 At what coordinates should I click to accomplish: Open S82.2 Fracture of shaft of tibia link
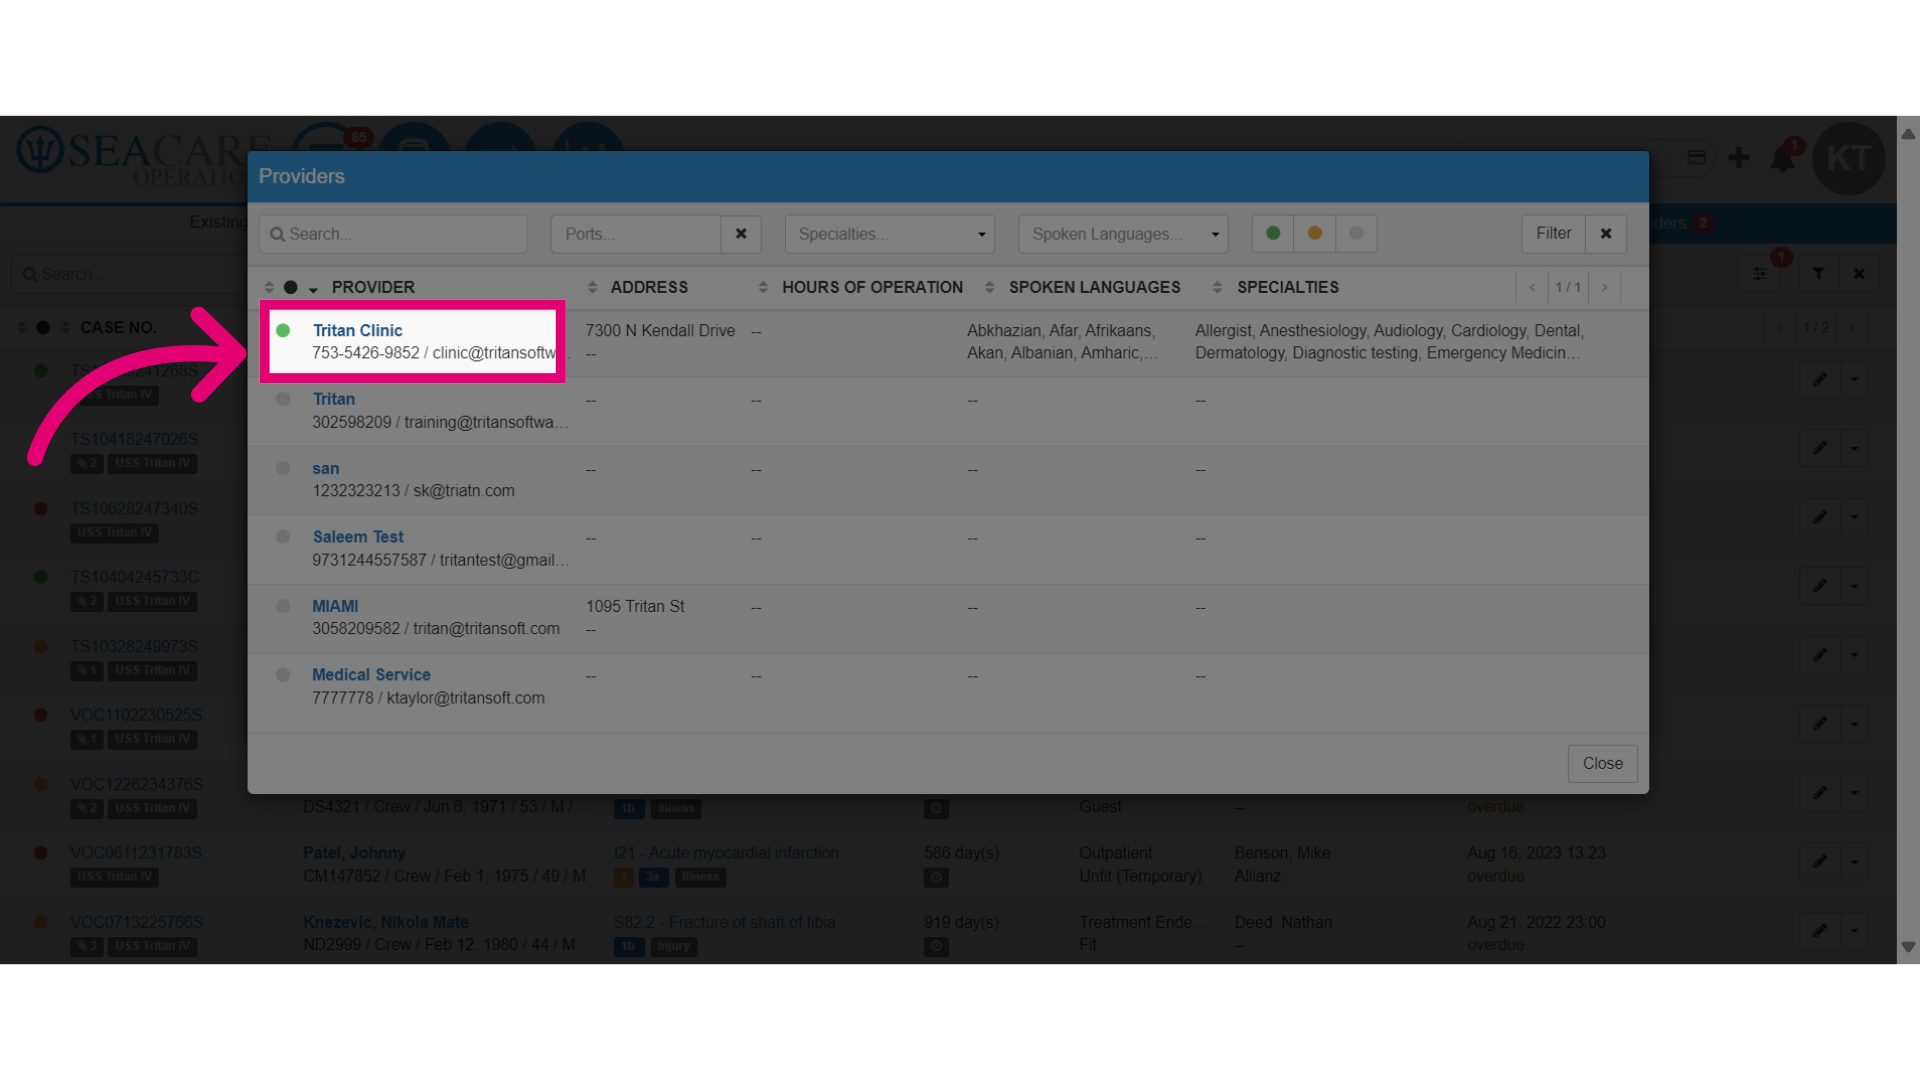click(x=724, y=922)
